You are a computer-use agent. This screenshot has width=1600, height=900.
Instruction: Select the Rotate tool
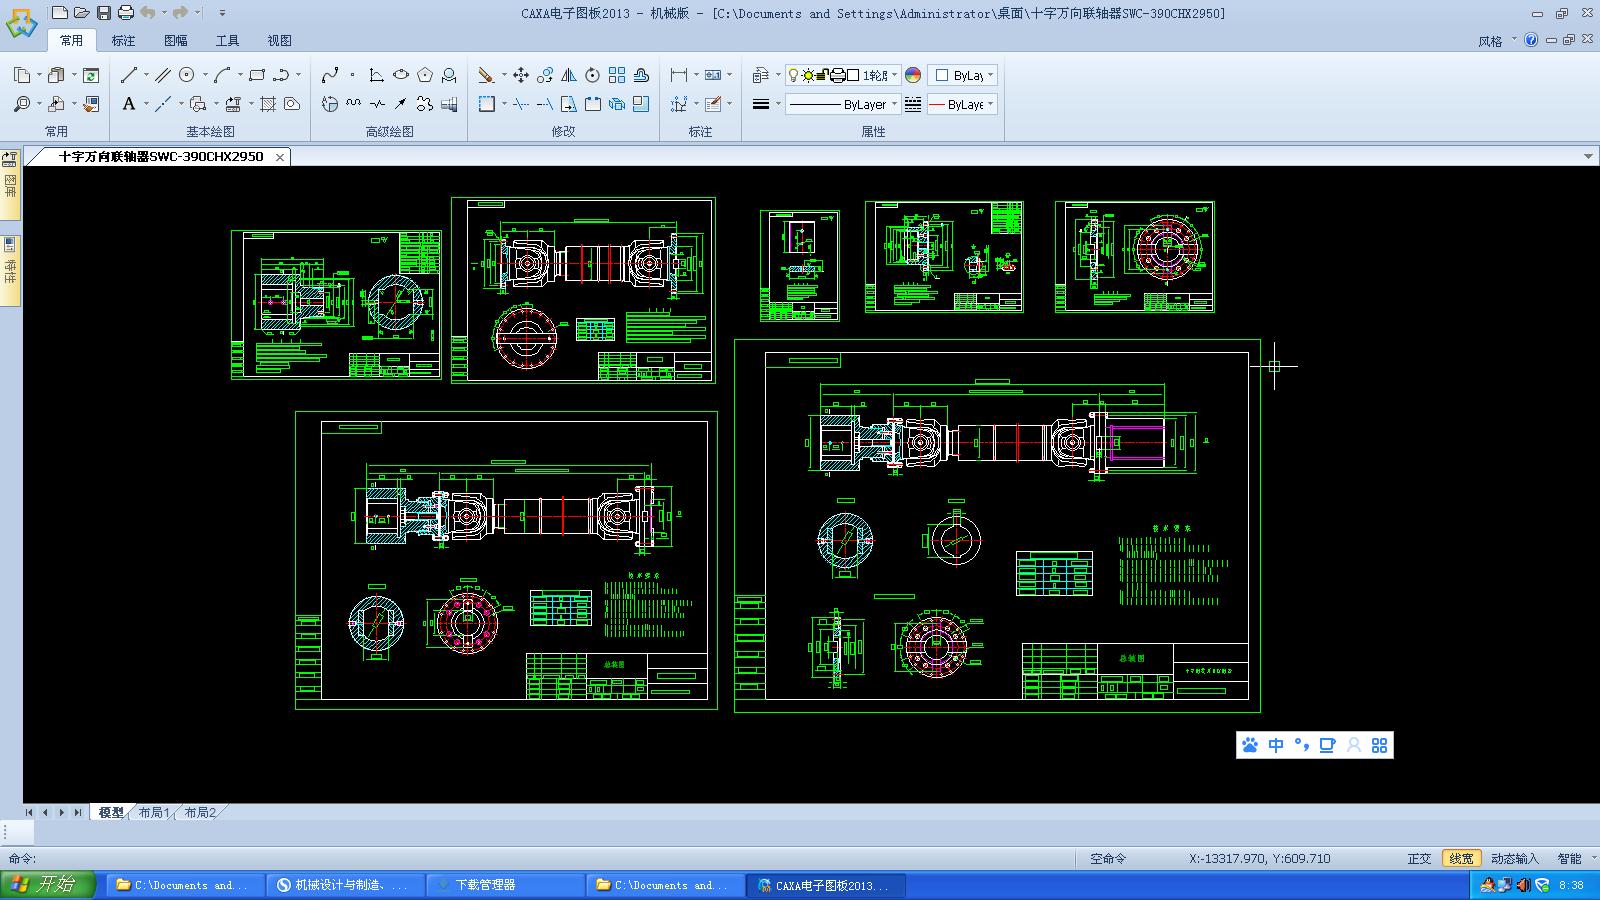[x=593, y=75]
